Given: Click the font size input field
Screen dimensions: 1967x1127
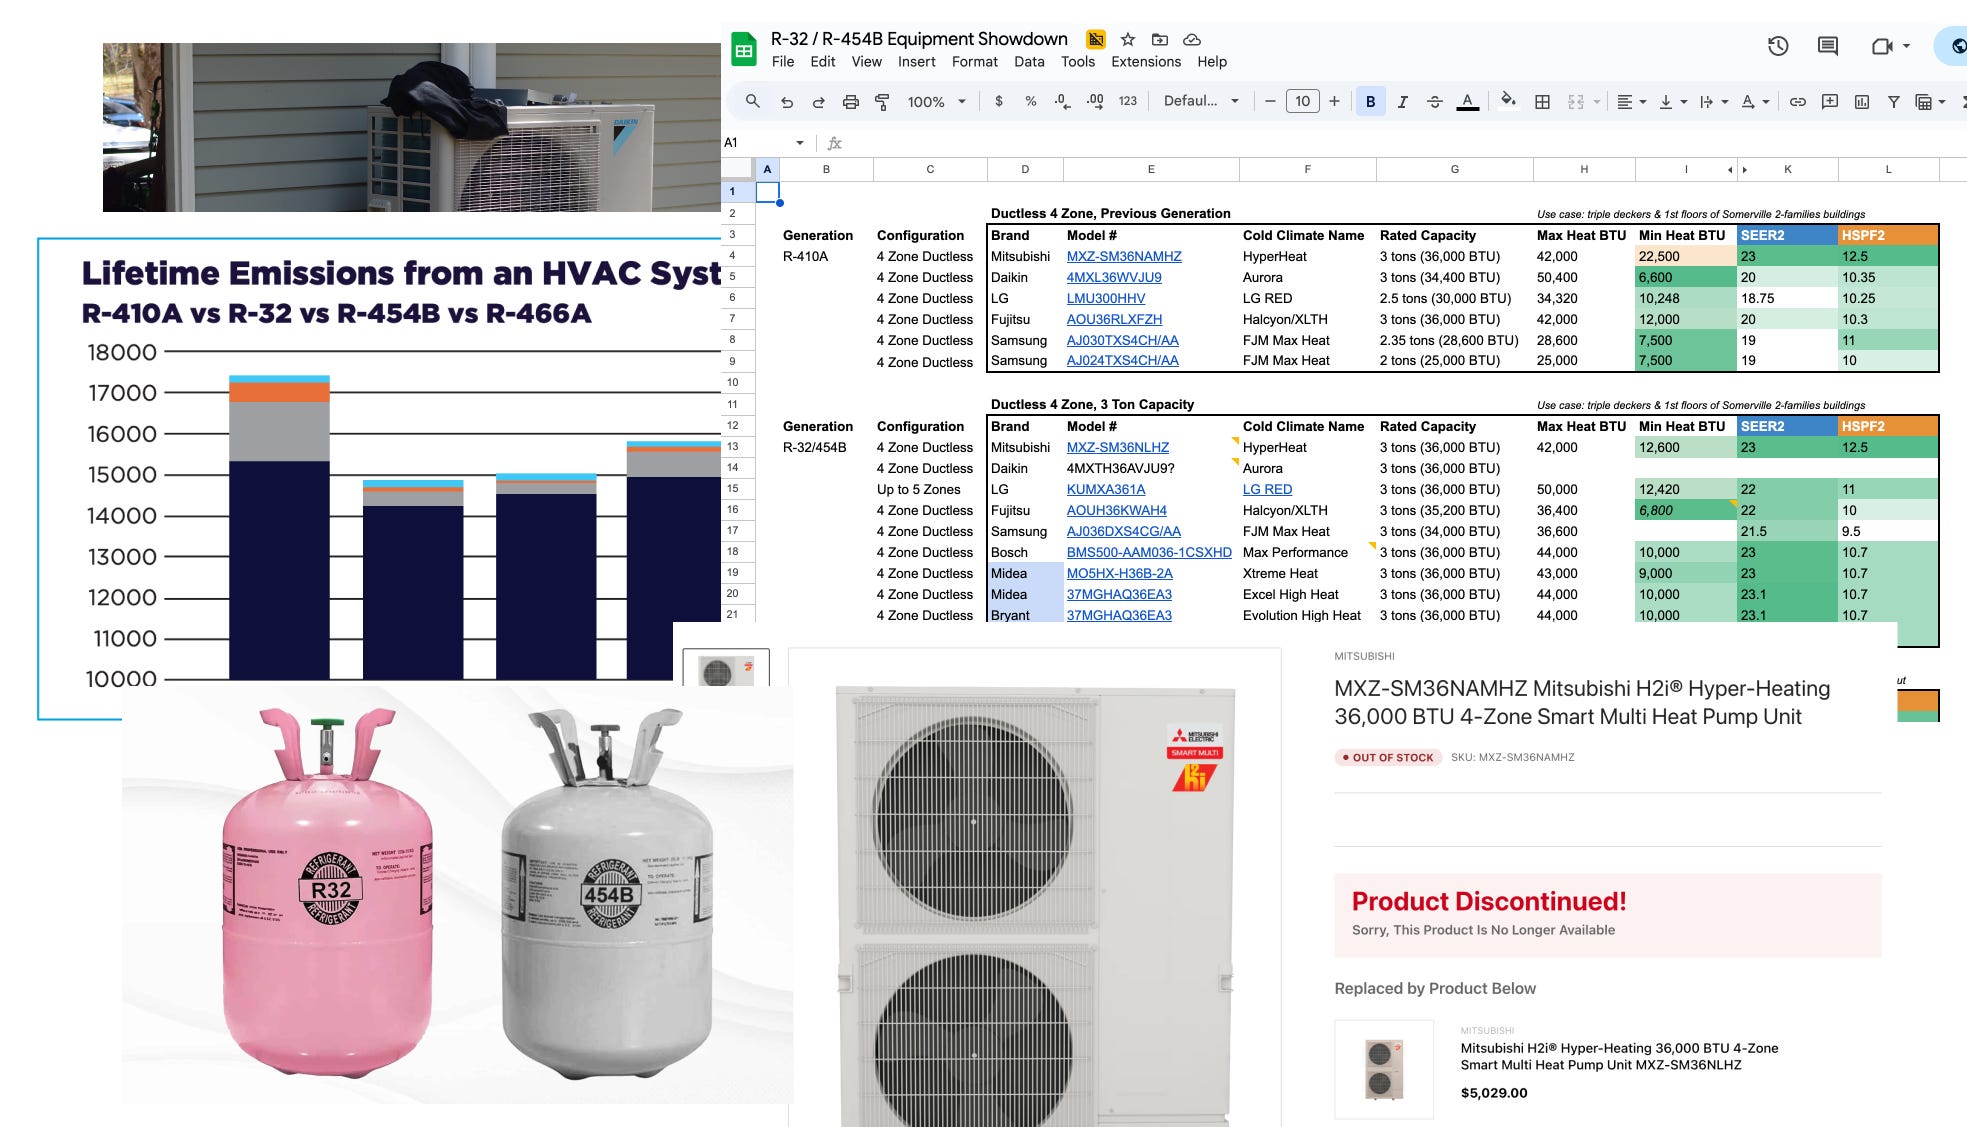Looking at the screenshot, I should (1302, 101).
